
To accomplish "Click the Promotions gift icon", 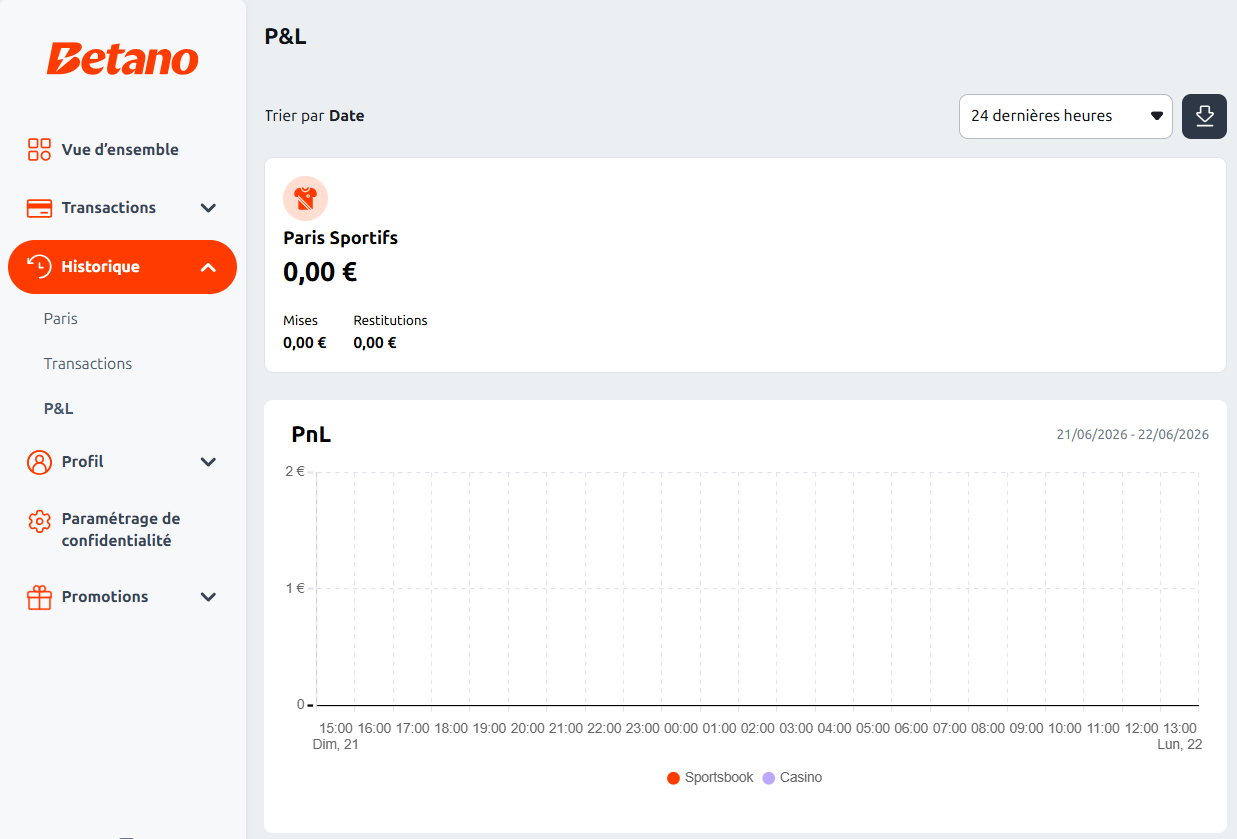I will (x=39, y=597).
